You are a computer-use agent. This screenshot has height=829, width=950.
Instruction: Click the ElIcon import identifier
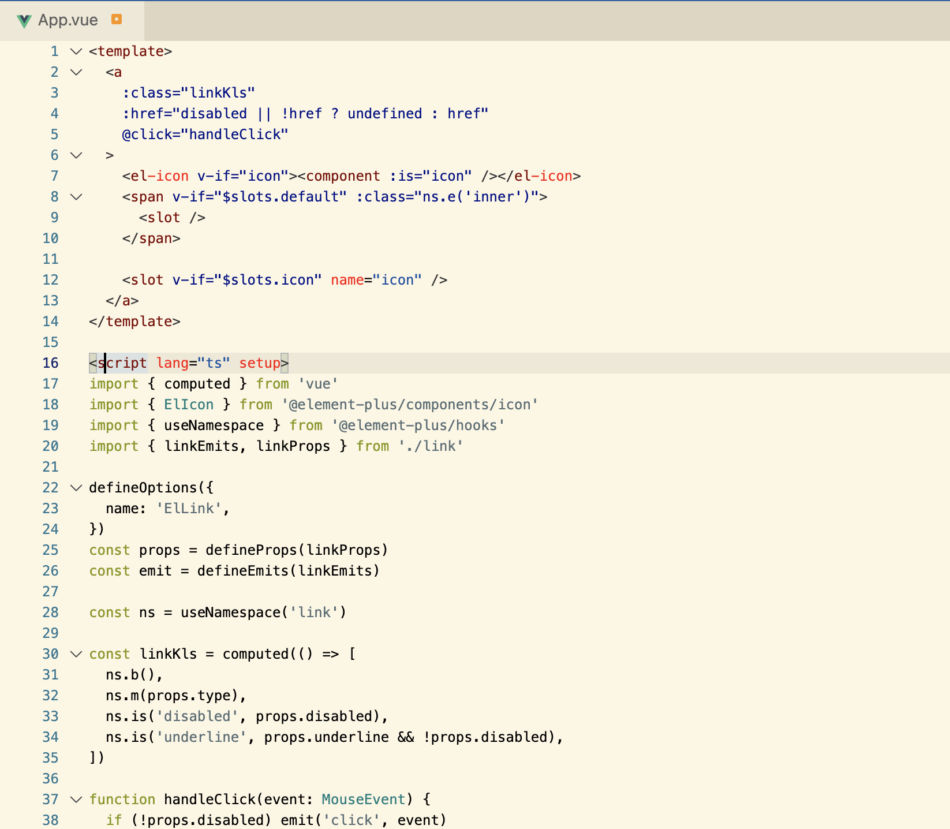[x=189, y=405]
